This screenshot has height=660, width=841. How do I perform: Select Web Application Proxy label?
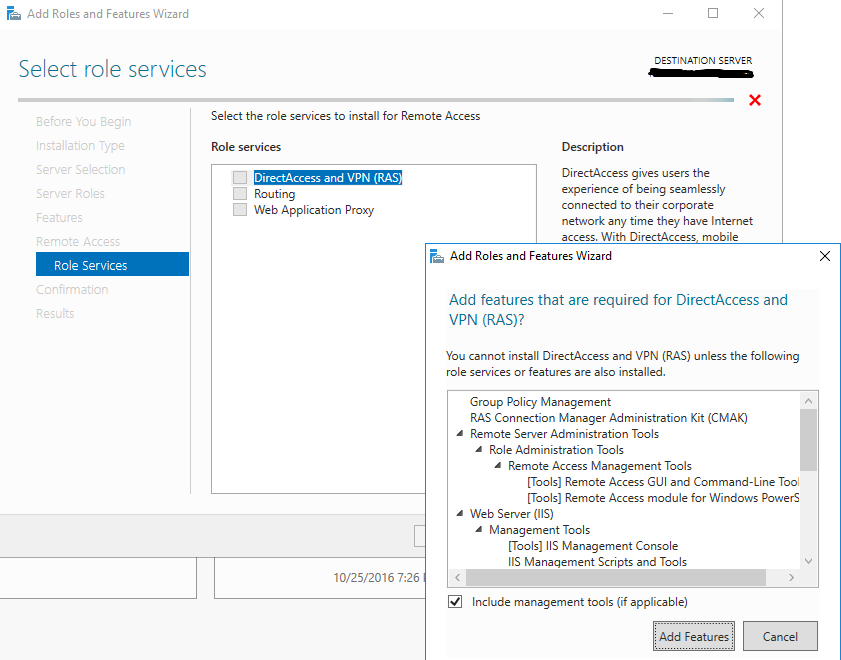point(314,210)
